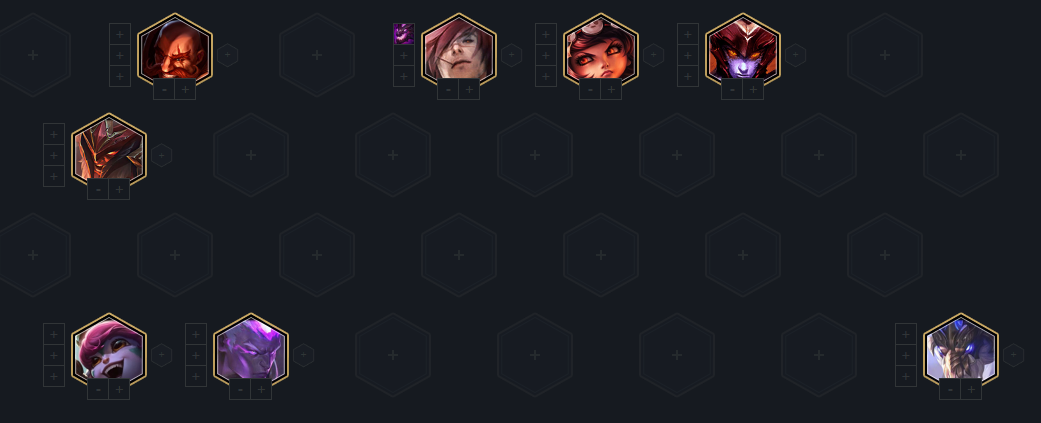Add a champion to the top-left empty hex

point(33,55)
